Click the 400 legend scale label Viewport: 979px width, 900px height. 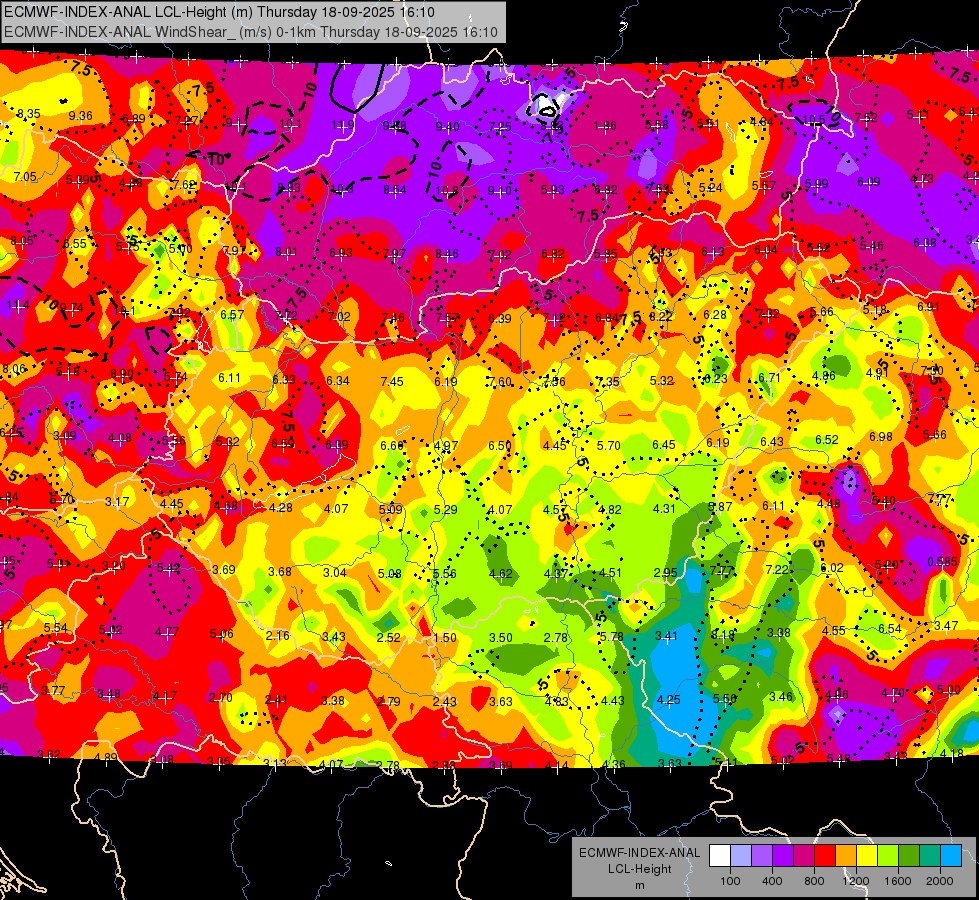coord(772,881)
